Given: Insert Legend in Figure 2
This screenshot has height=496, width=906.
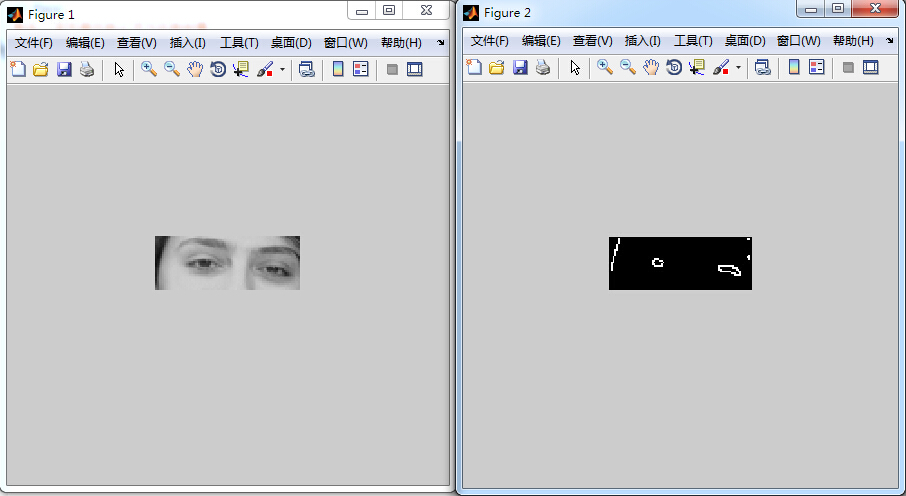Looking at the screenshot, I should click(816, 67).
